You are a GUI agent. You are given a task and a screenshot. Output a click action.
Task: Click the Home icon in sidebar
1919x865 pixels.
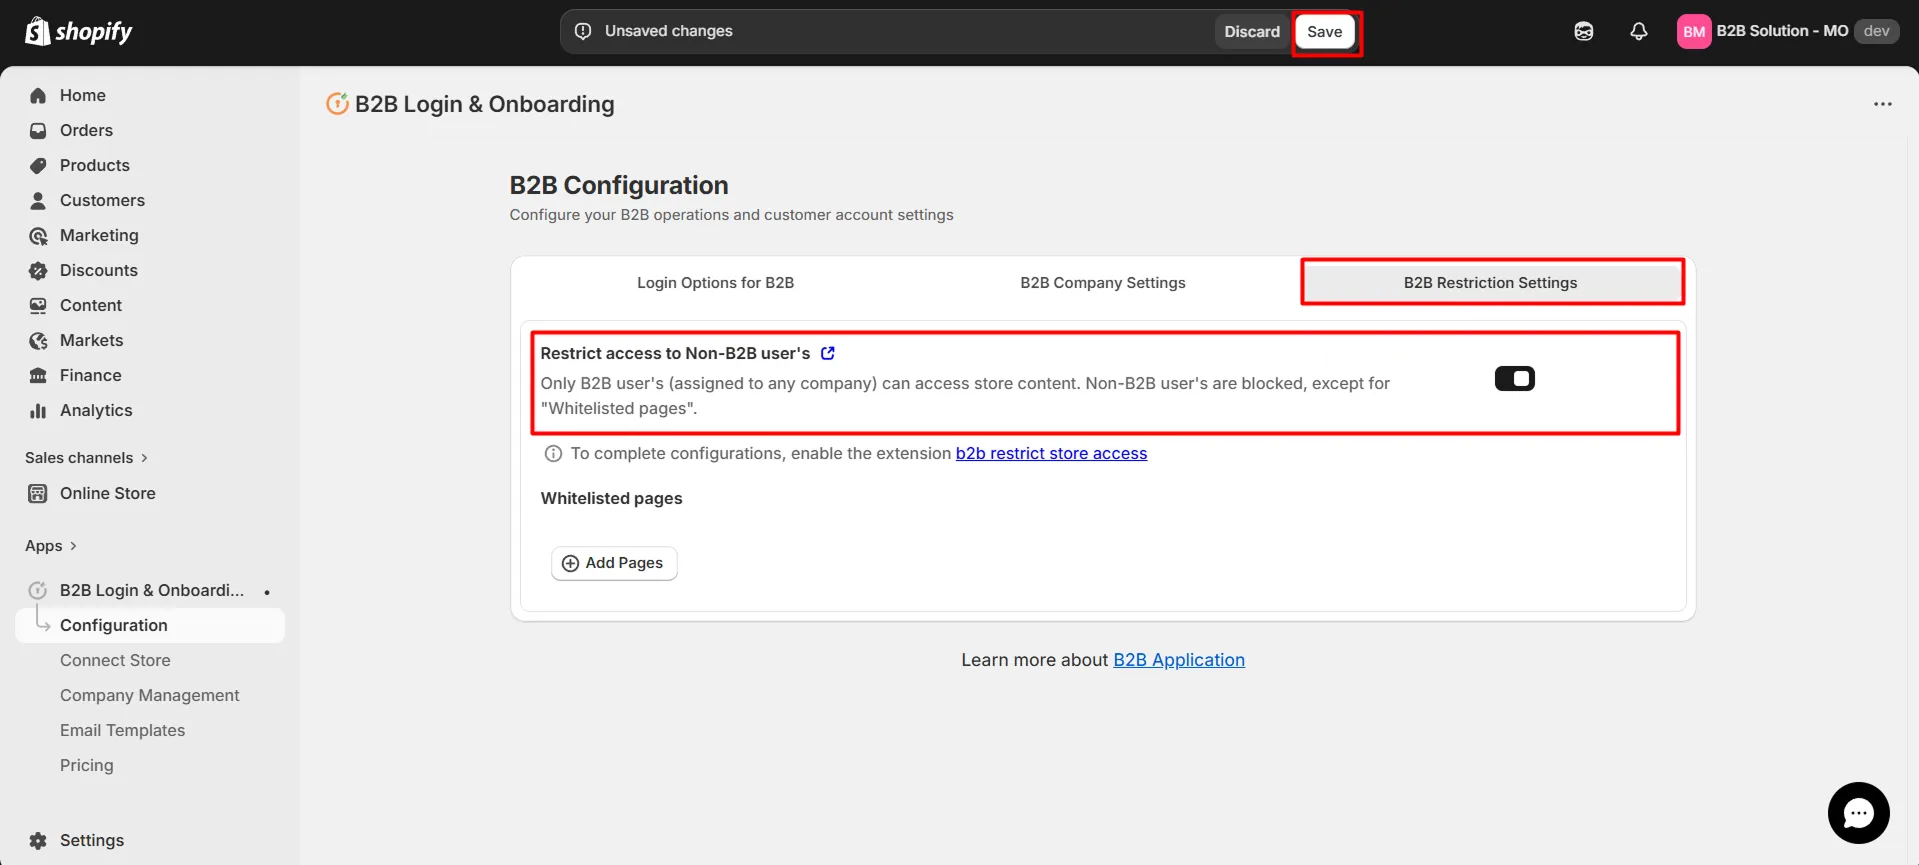38,95
